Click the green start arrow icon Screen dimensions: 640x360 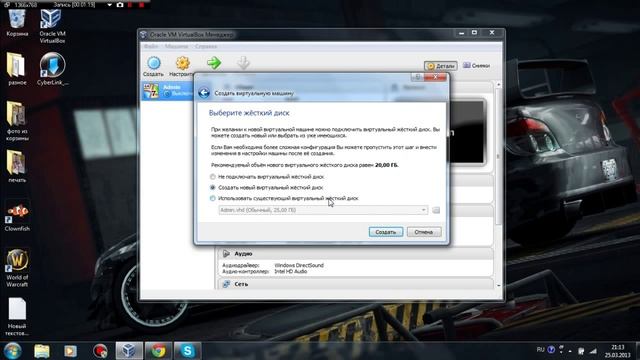213,63
